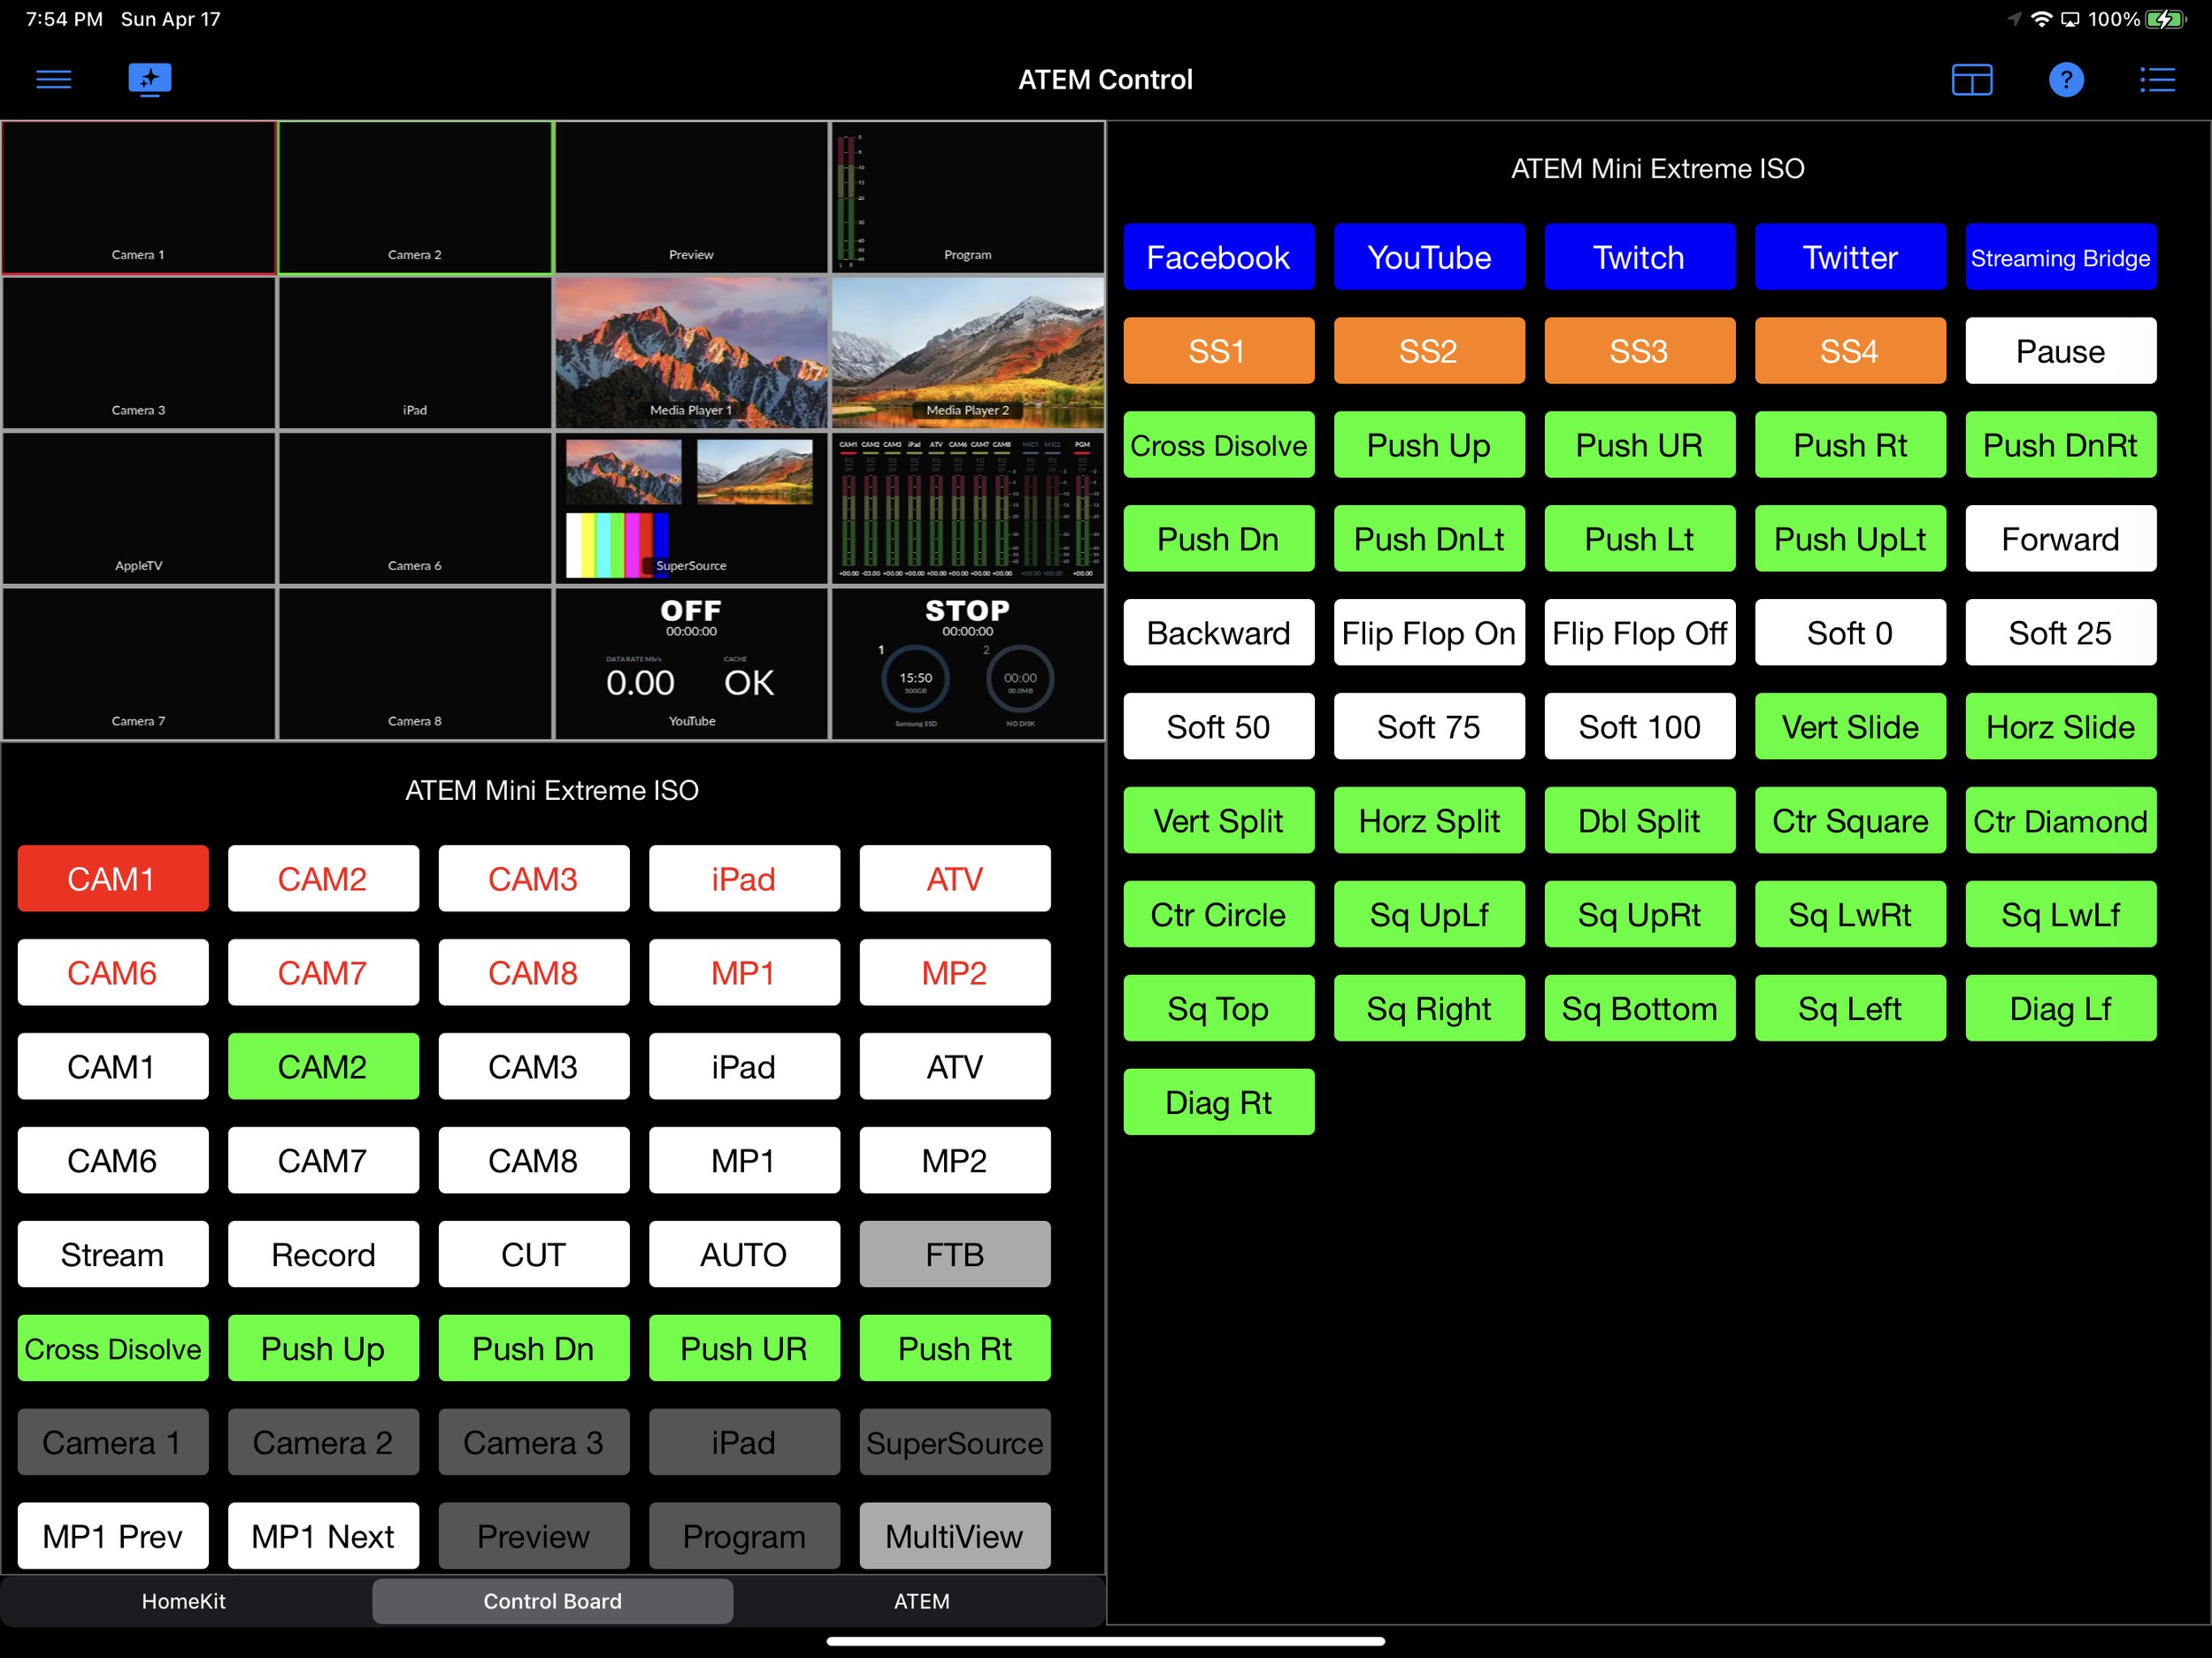Image resolution: width=2212 pixels, height=1658 pixels.
Task: Tap the Twitch button
Action: click(x=1639, y=257)
